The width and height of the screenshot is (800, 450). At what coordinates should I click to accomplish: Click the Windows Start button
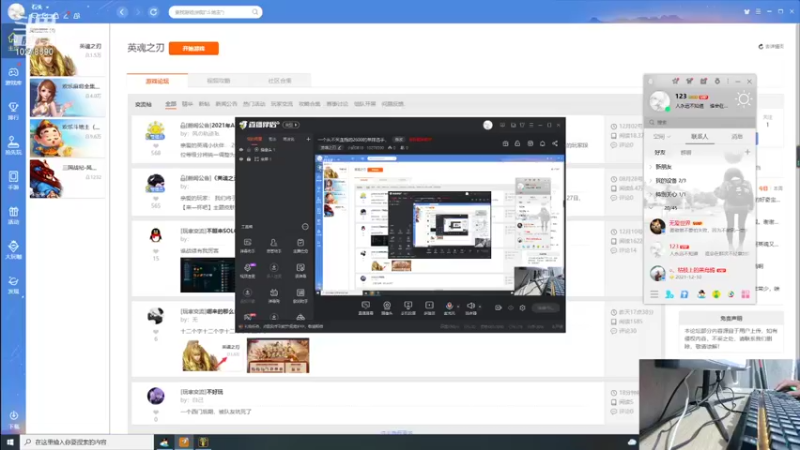click(x=10, y=442)
